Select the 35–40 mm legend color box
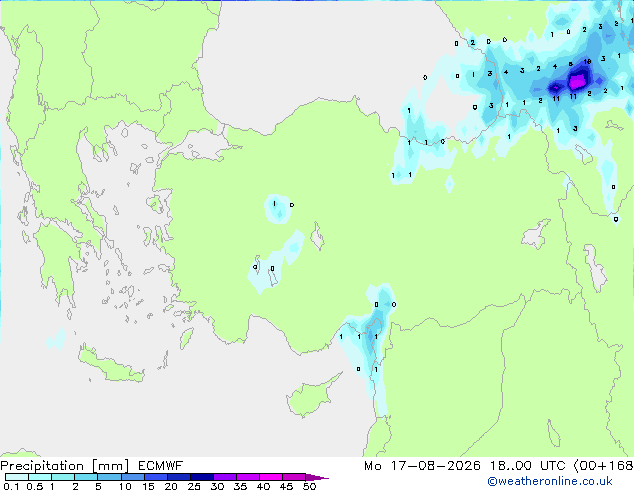The image size is (634, 490). (247, 477)
